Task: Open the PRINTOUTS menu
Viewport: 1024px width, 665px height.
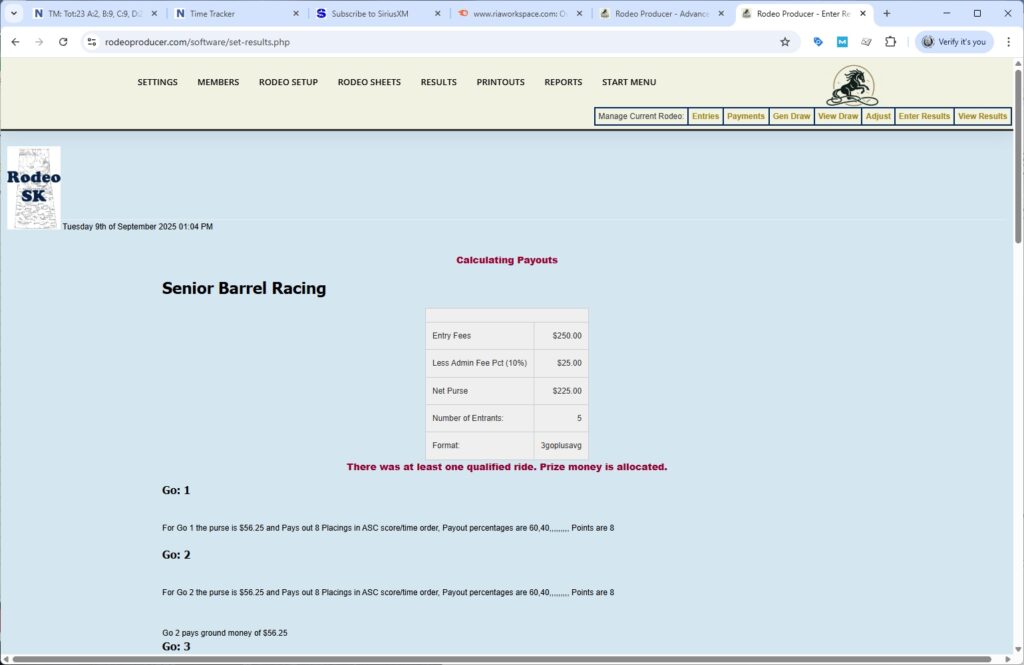Action: point(500,82)
